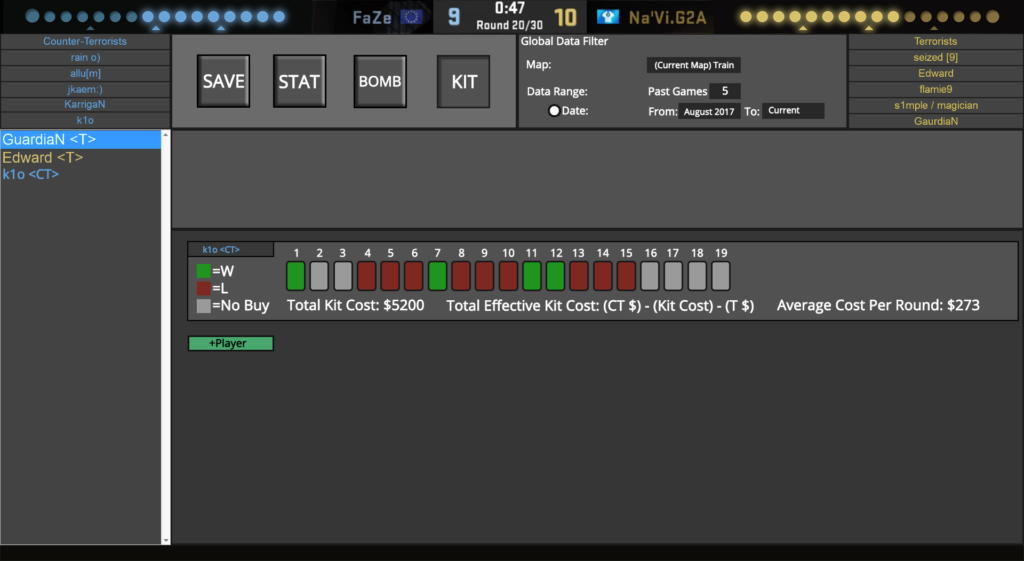The height and width of the screenshot is (561, 1024).
Task: Click round 6 red loss box
Action: click(x=413, y=276)
